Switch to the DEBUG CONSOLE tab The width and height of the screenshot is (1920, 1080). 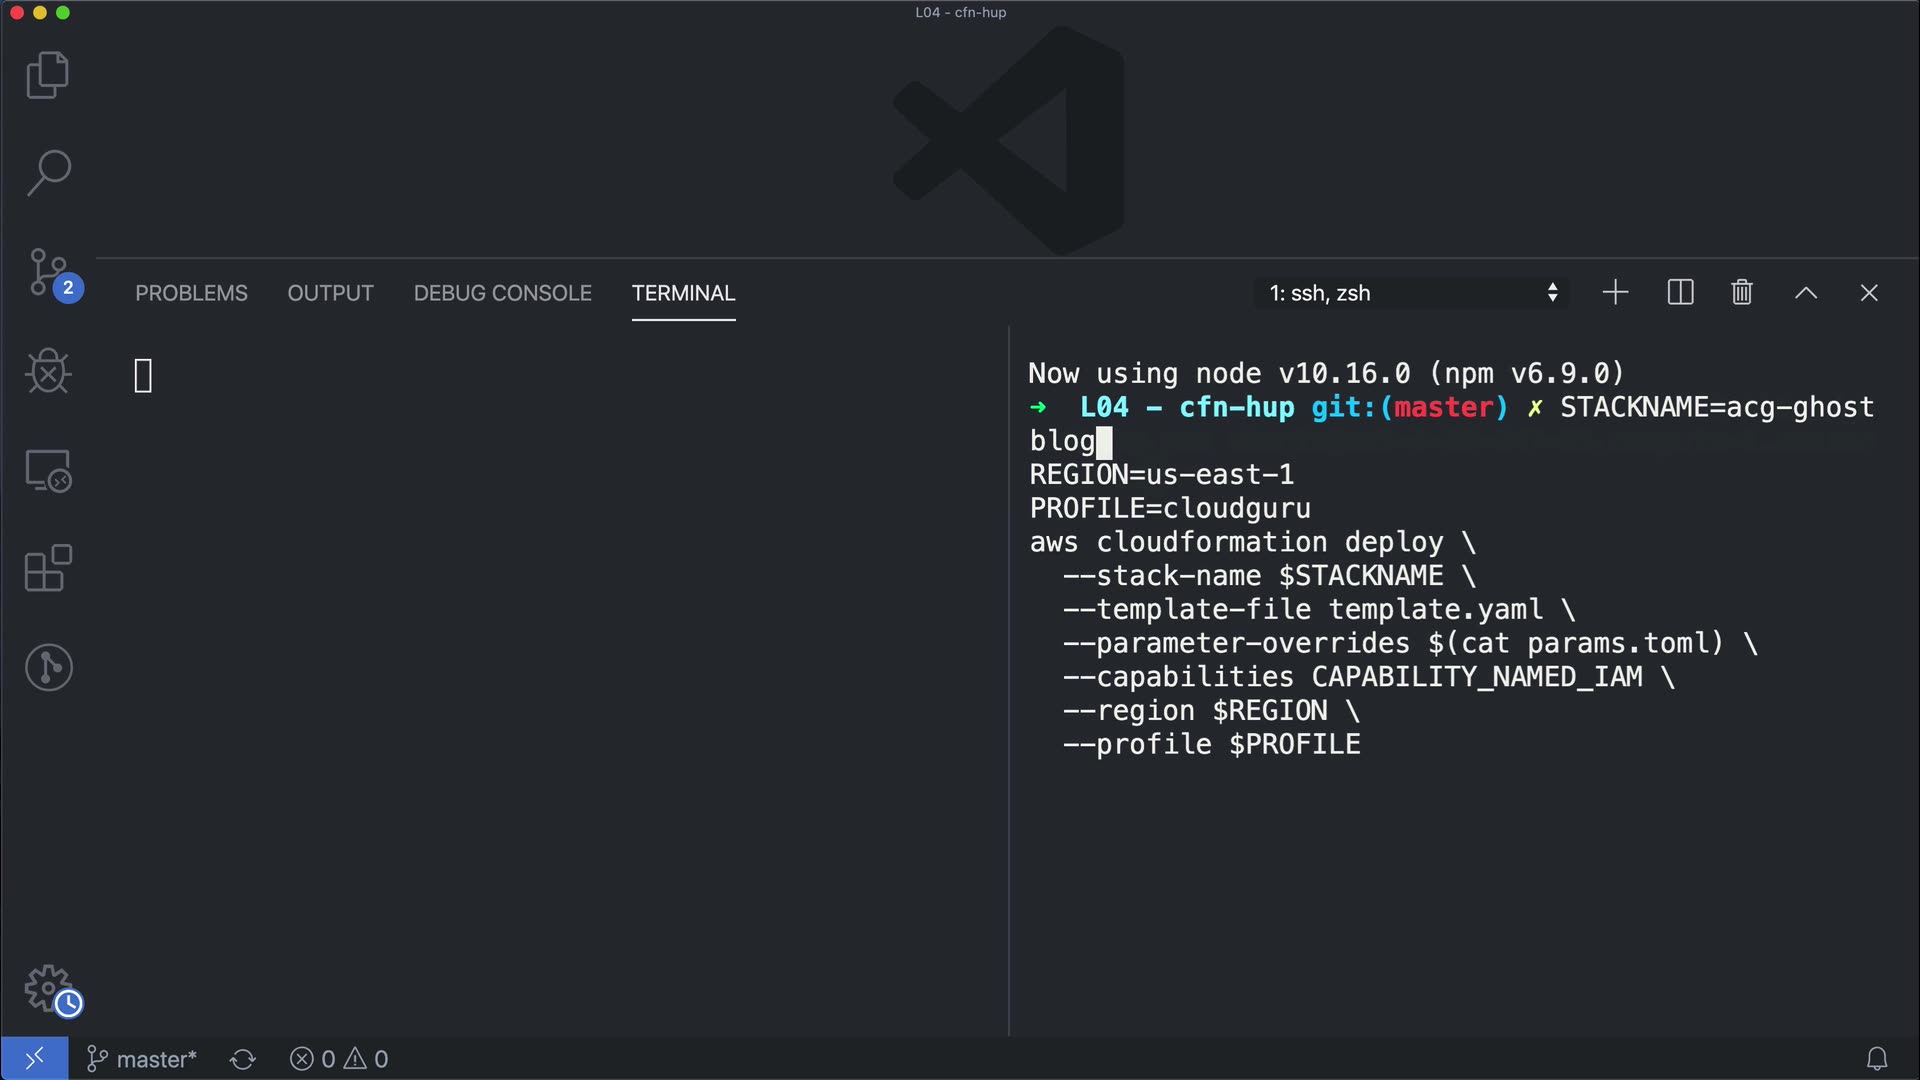coord(502,293)
